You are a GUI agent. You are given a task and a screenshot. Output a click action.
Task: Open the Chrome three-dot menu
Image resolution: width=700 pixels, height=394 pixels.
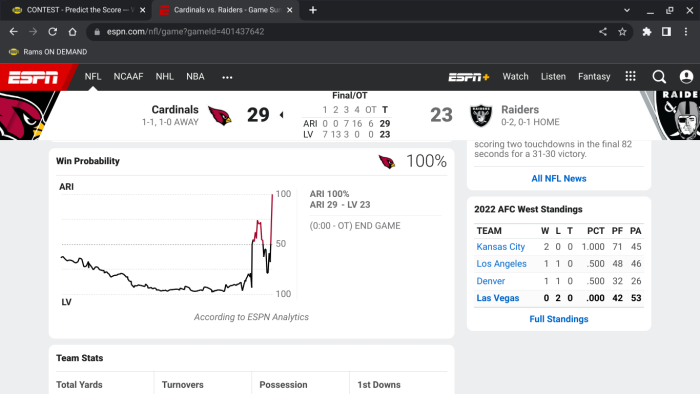click(686, 32)
